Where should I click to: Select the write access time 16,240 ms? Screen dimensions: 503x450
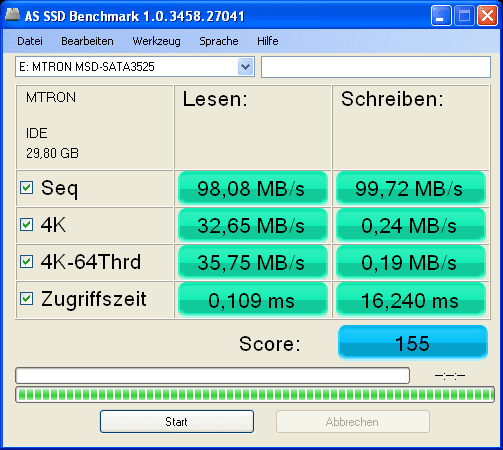[x=410, y=300]
